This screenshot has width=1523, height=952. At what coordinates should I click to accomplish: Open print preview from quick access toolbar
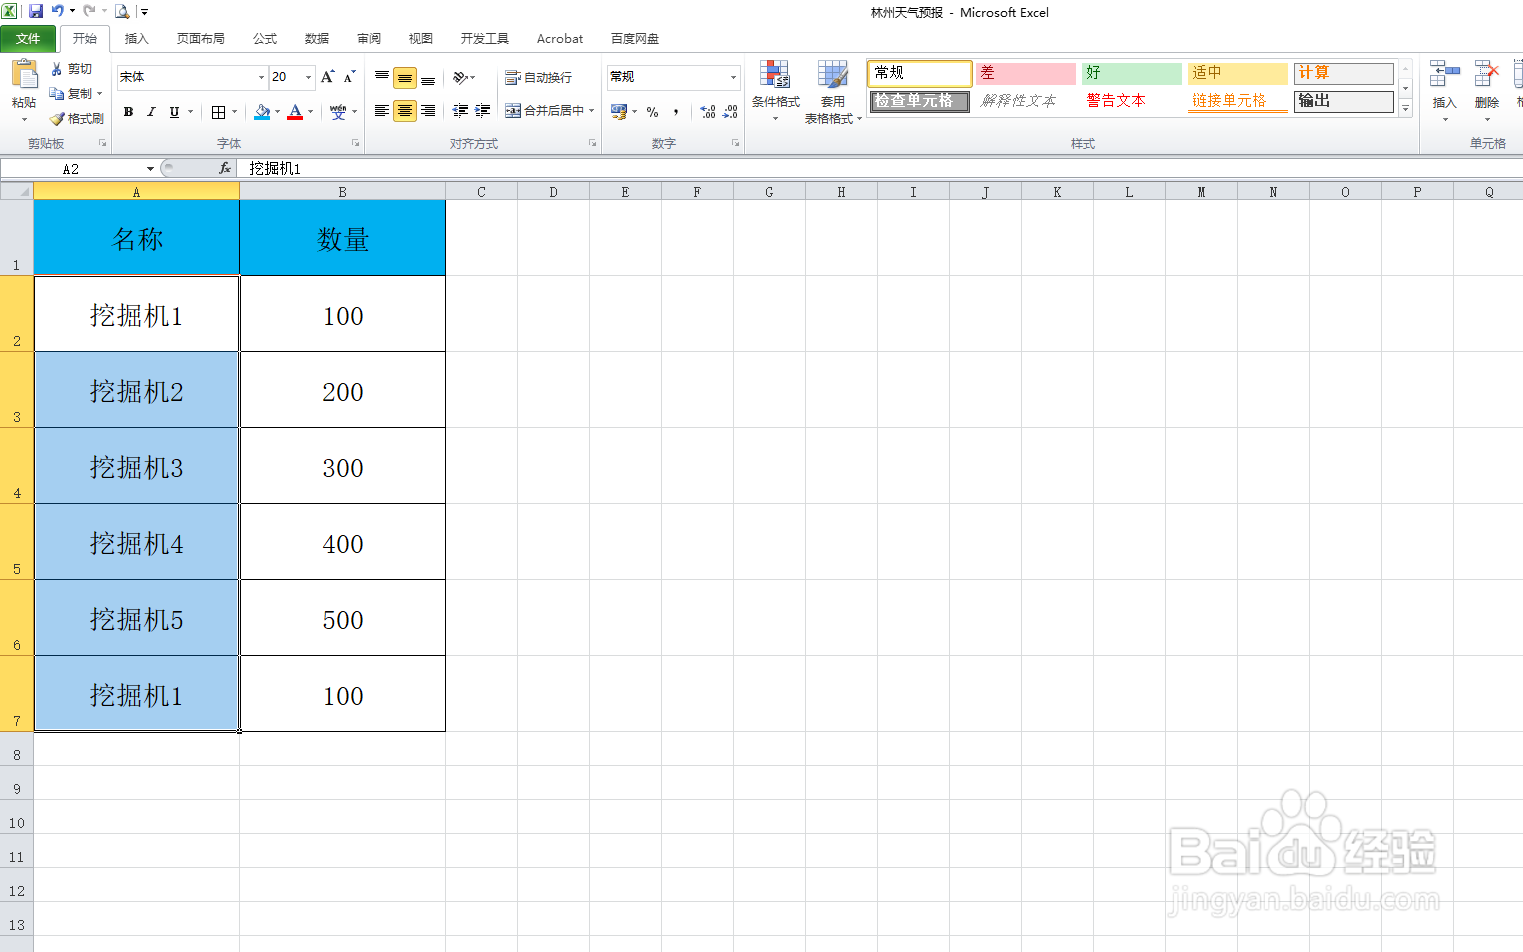click(x=122, y=11)
